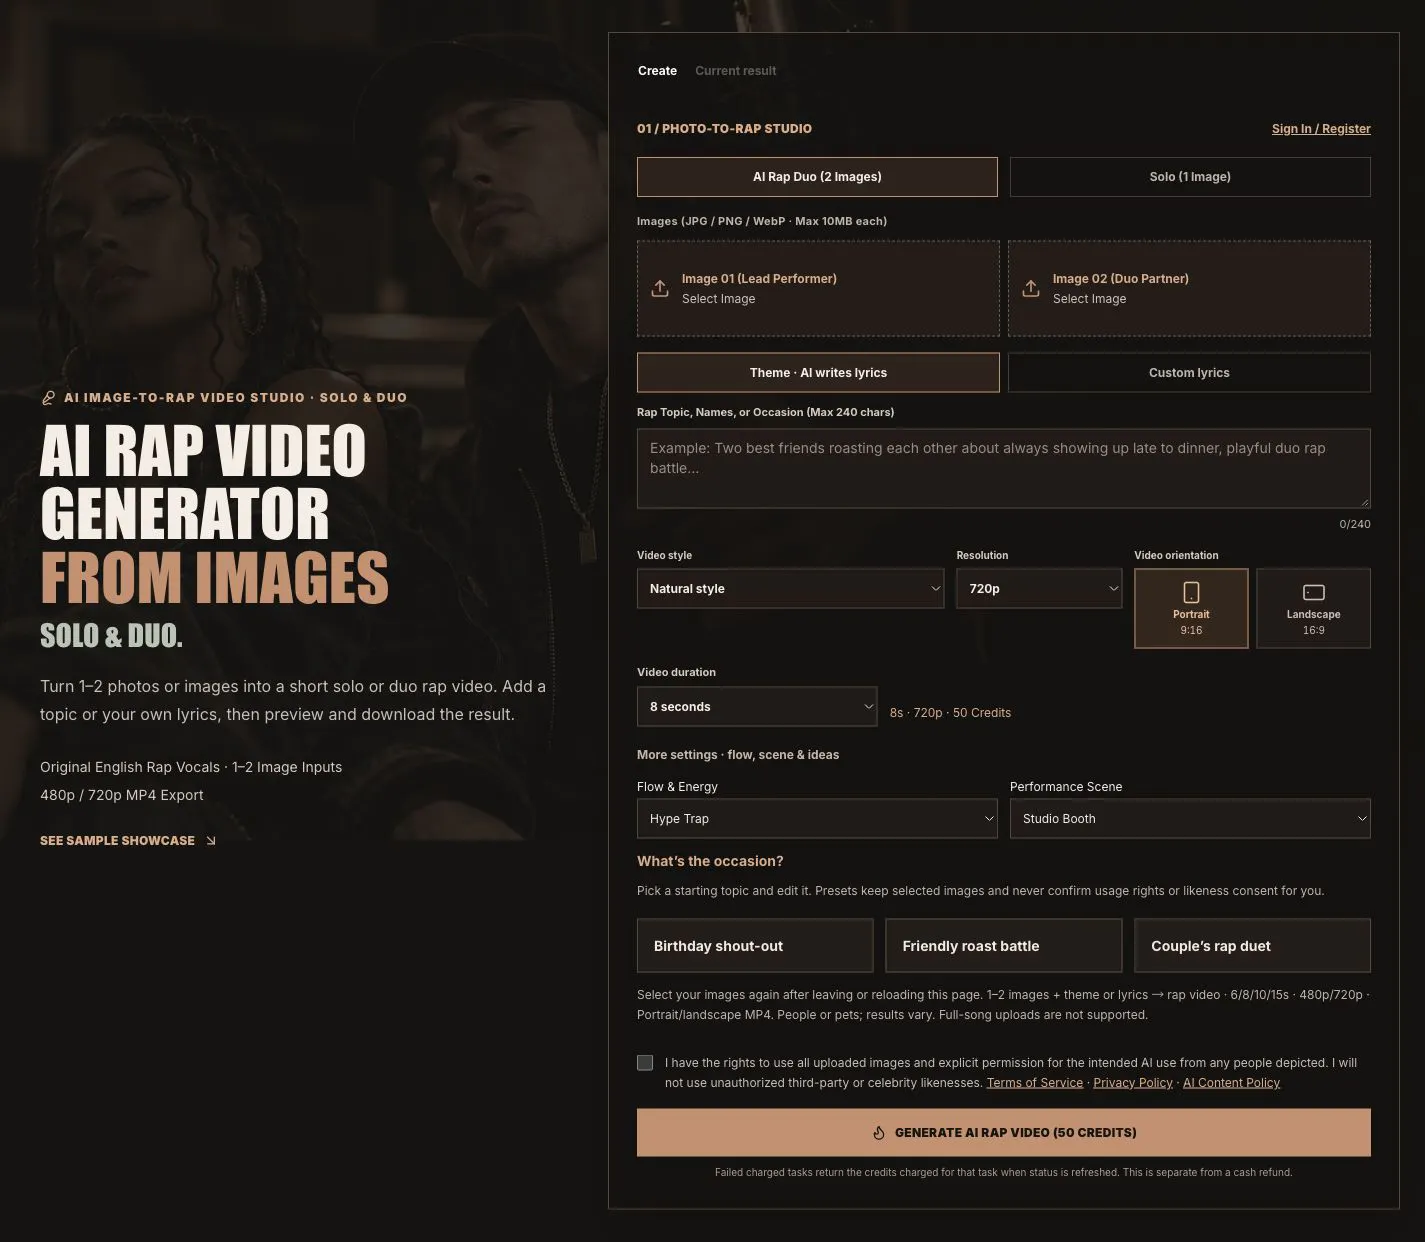Viewport: 1425px width, 1242px height.
Task: Click the Portrait phone icon
Action: coord(1191,592)
